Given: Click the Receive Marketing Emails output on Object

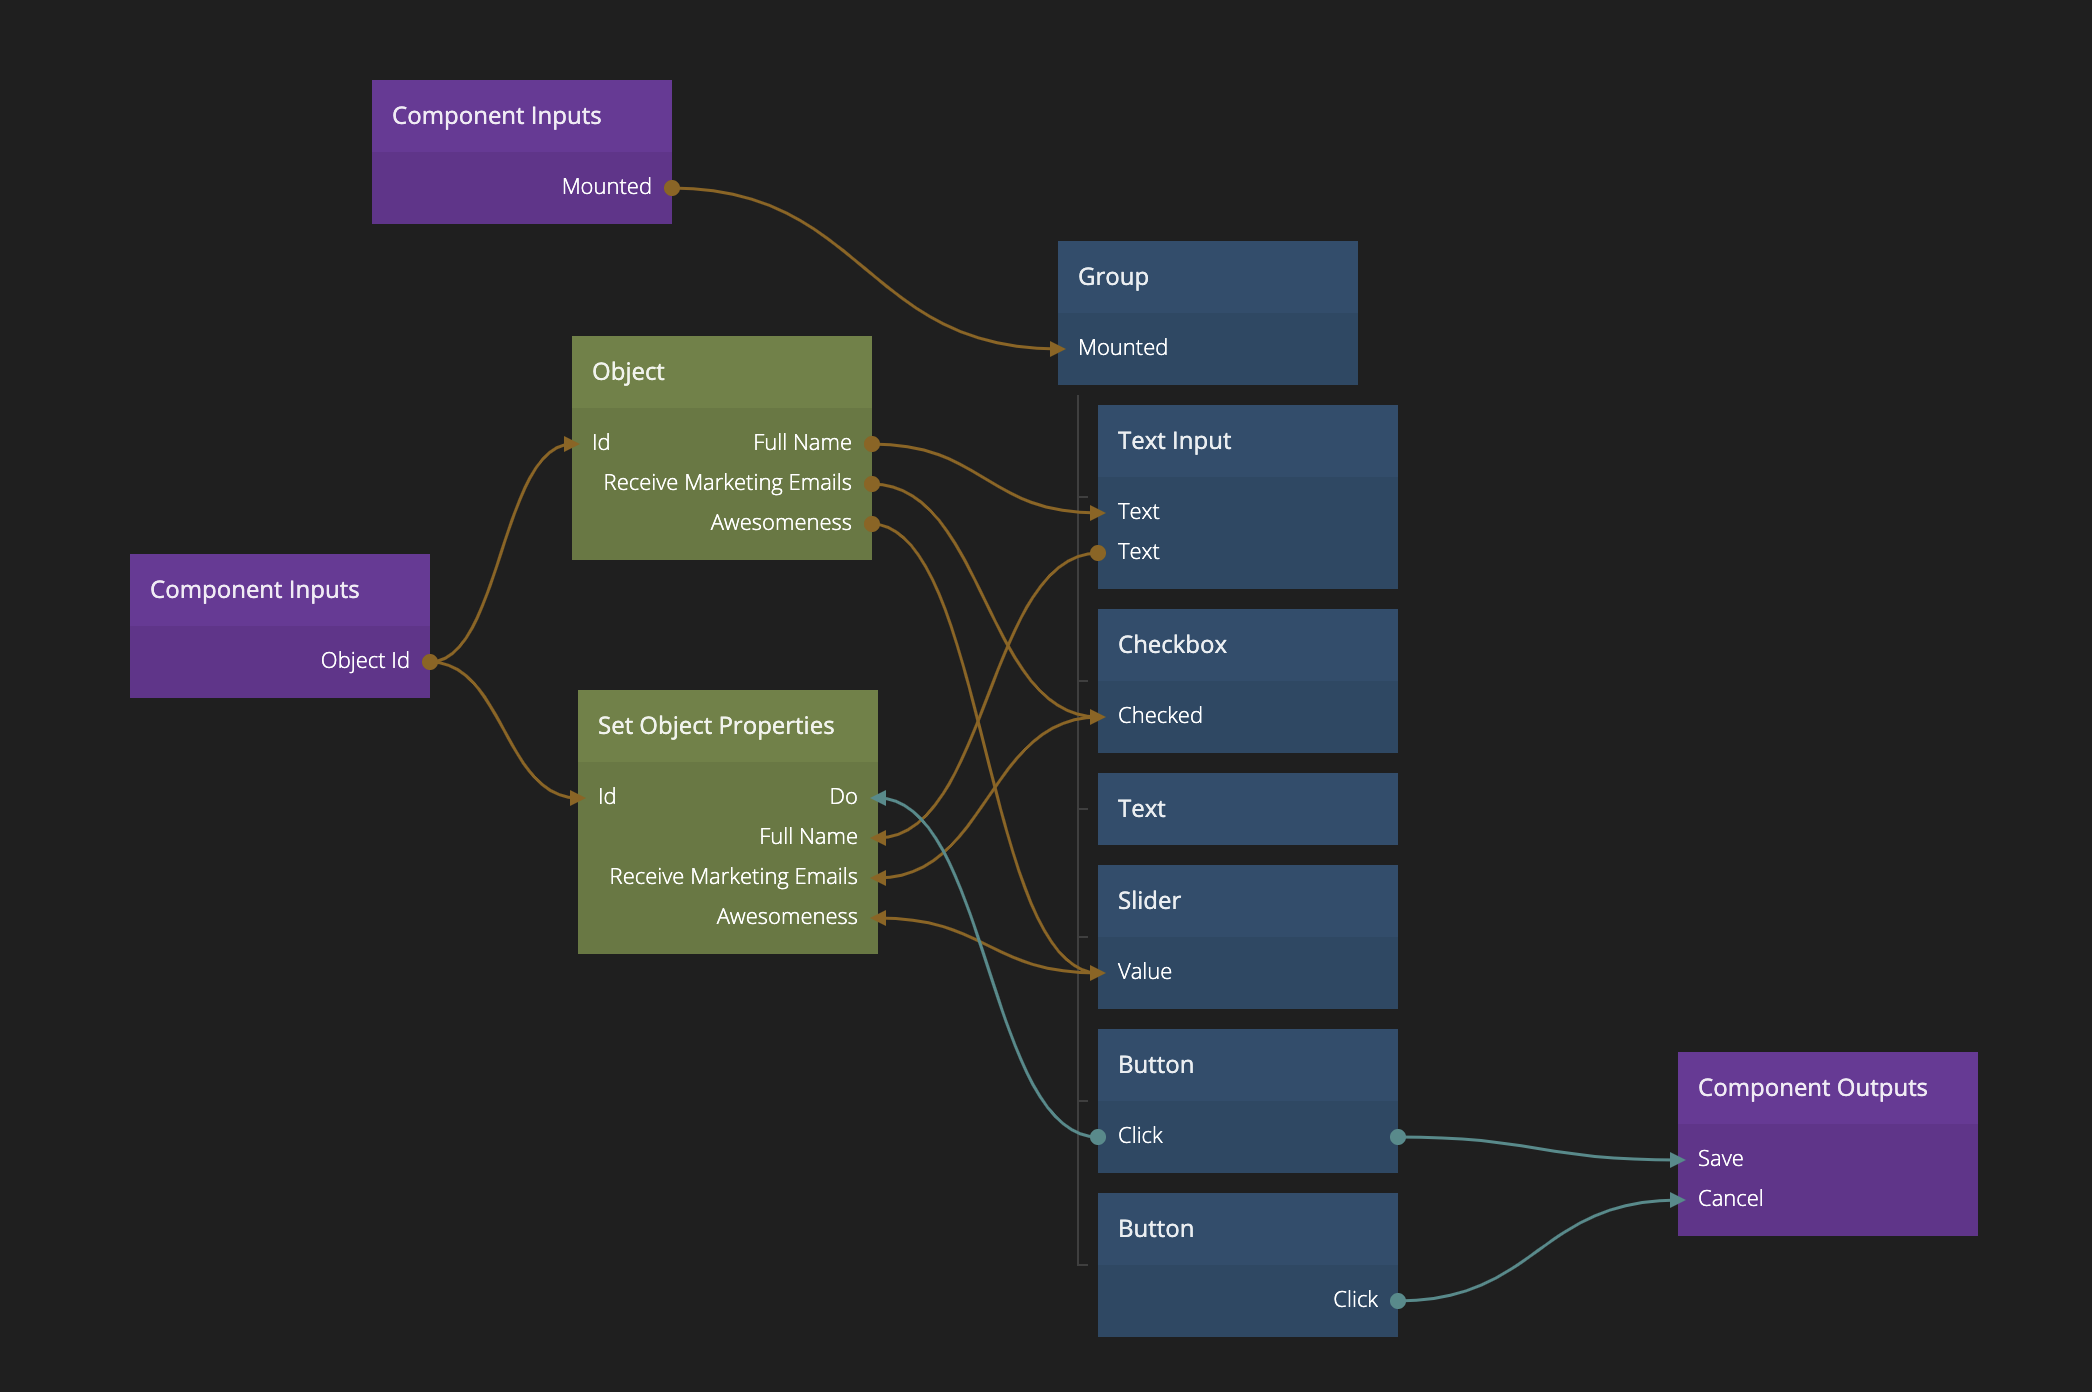Looking at the screenshot, I should (871, 484).
